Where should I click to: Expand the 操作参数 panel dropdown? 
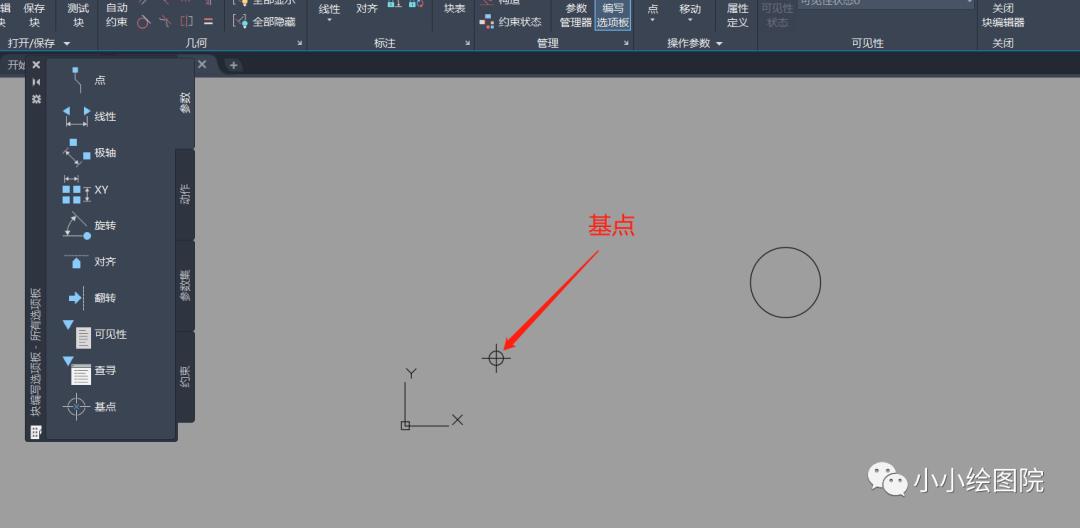point(720,43)
